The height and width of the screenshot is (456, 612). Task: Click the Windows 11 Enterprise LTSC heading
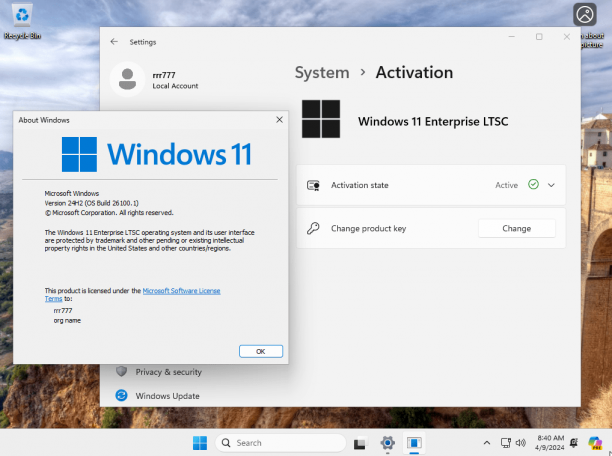(433, 121)
